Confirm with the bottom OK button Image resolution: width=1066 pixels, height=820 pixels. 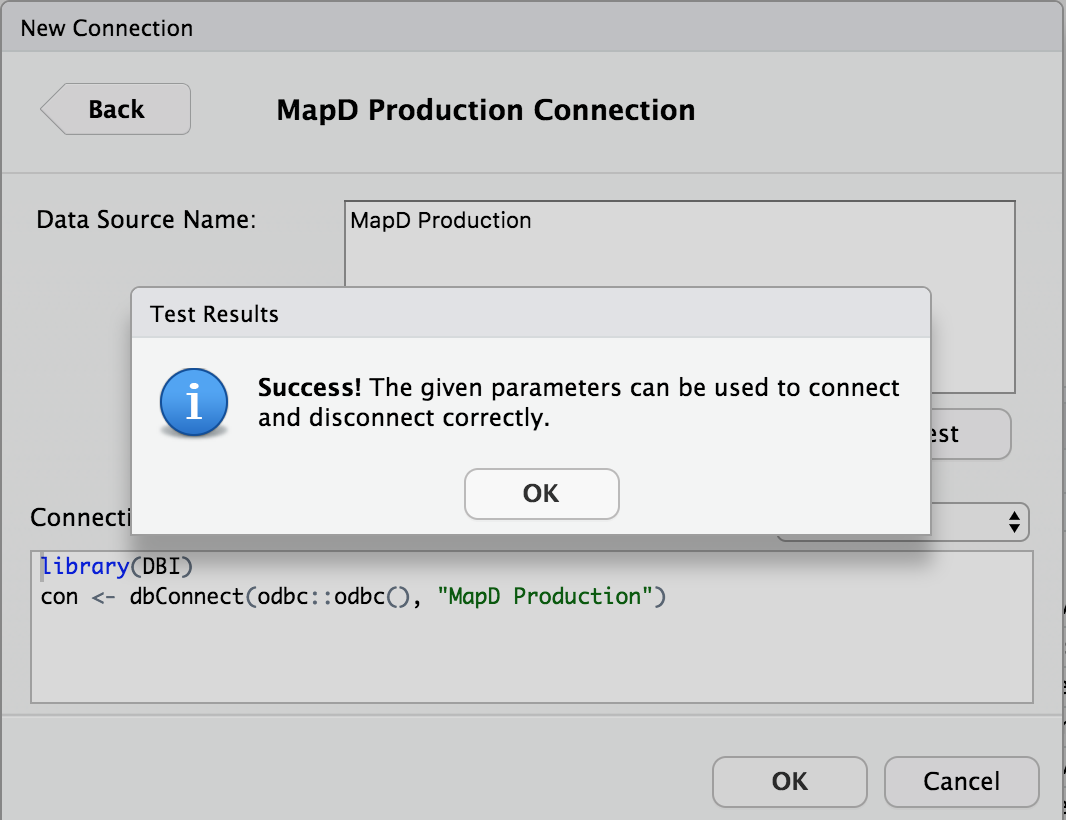coord(789,781)
